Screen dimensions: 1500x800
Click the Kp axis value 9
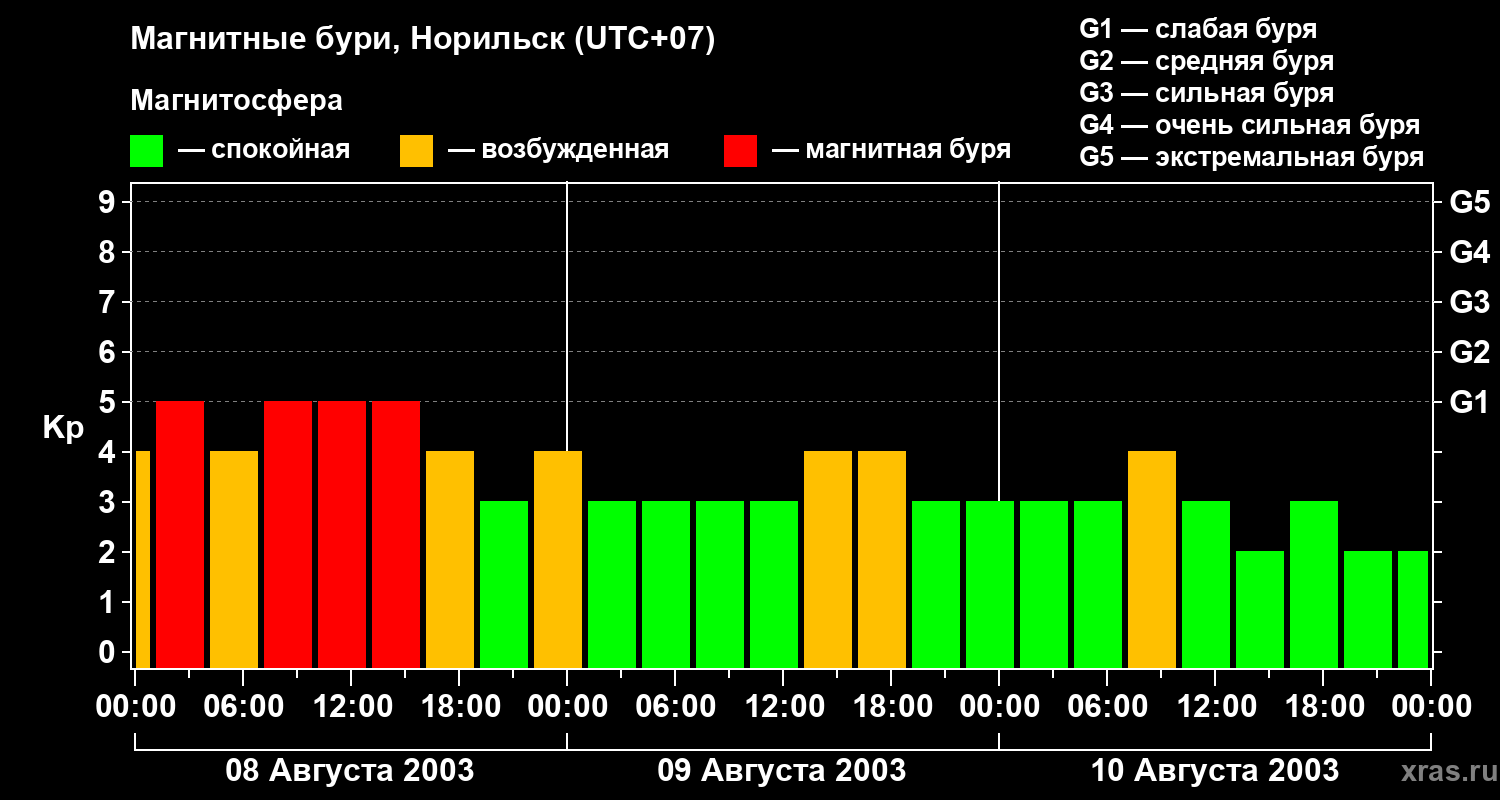coord(109,202)
